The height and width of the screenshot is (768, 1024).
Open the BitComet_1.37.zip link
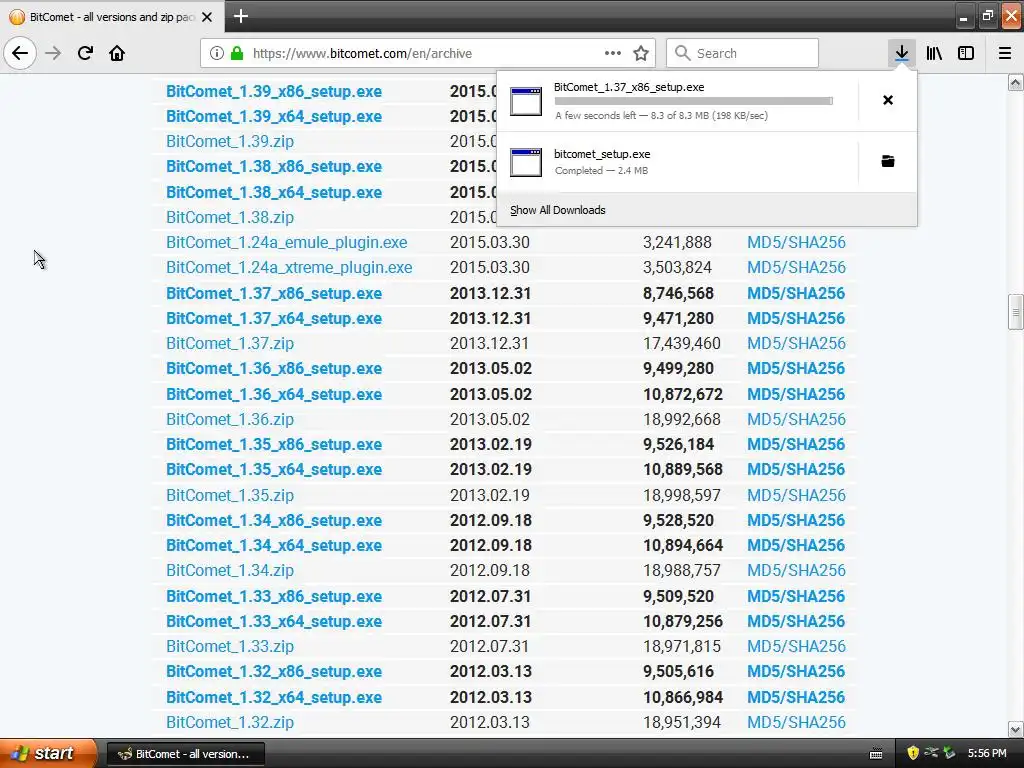230,343
